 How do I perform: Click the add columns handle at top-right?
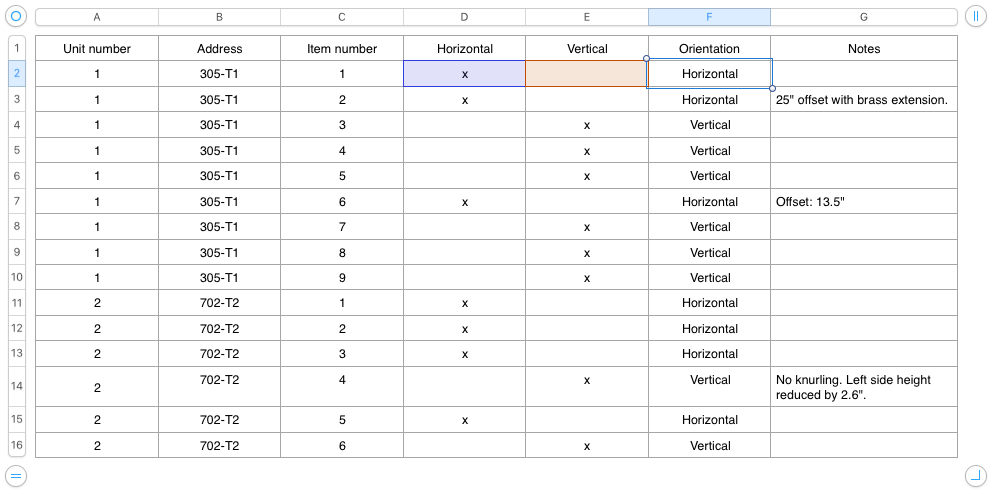(x=976, y=17)
